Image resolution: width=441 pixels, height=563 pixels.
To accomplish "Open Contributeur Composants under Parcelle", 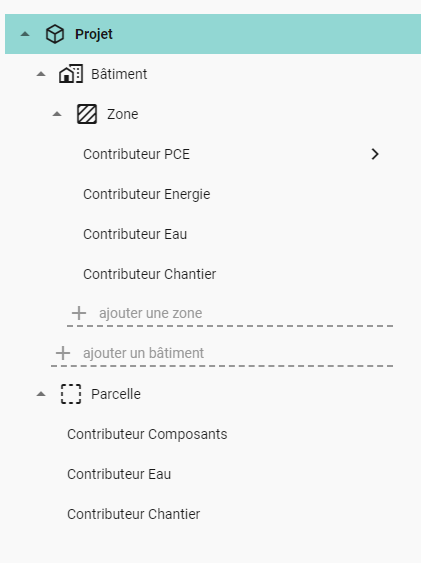I will tap(147, 434).
